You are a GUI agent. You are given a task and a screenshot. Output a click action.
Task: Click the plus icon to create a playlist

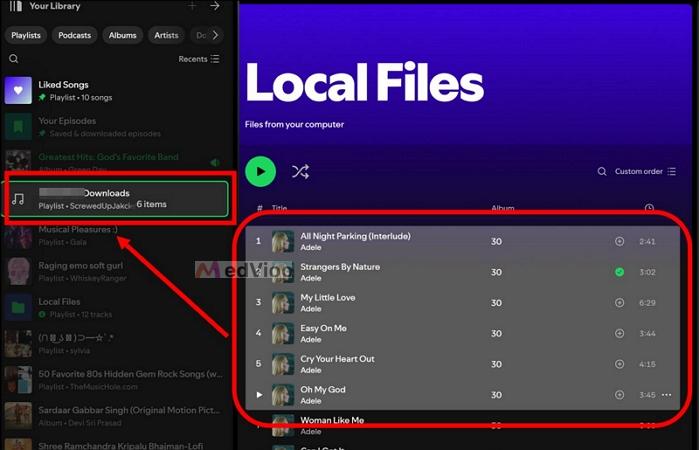pos(192,6)
